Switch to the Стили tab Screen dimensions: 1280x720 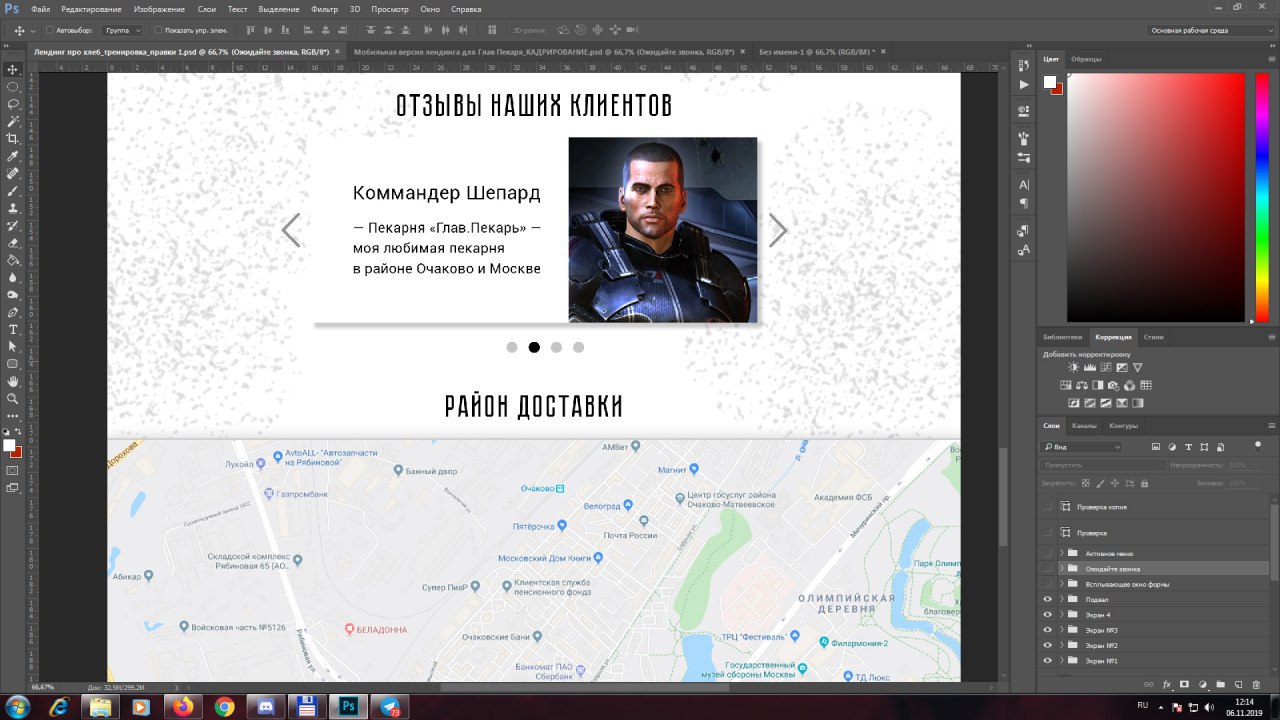[1153, 337]
